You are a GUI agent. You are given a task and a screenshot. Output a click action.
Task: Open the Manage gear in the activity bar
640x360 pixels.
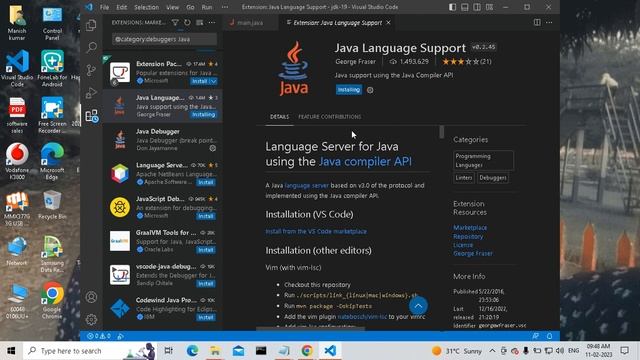pos(91,319)
